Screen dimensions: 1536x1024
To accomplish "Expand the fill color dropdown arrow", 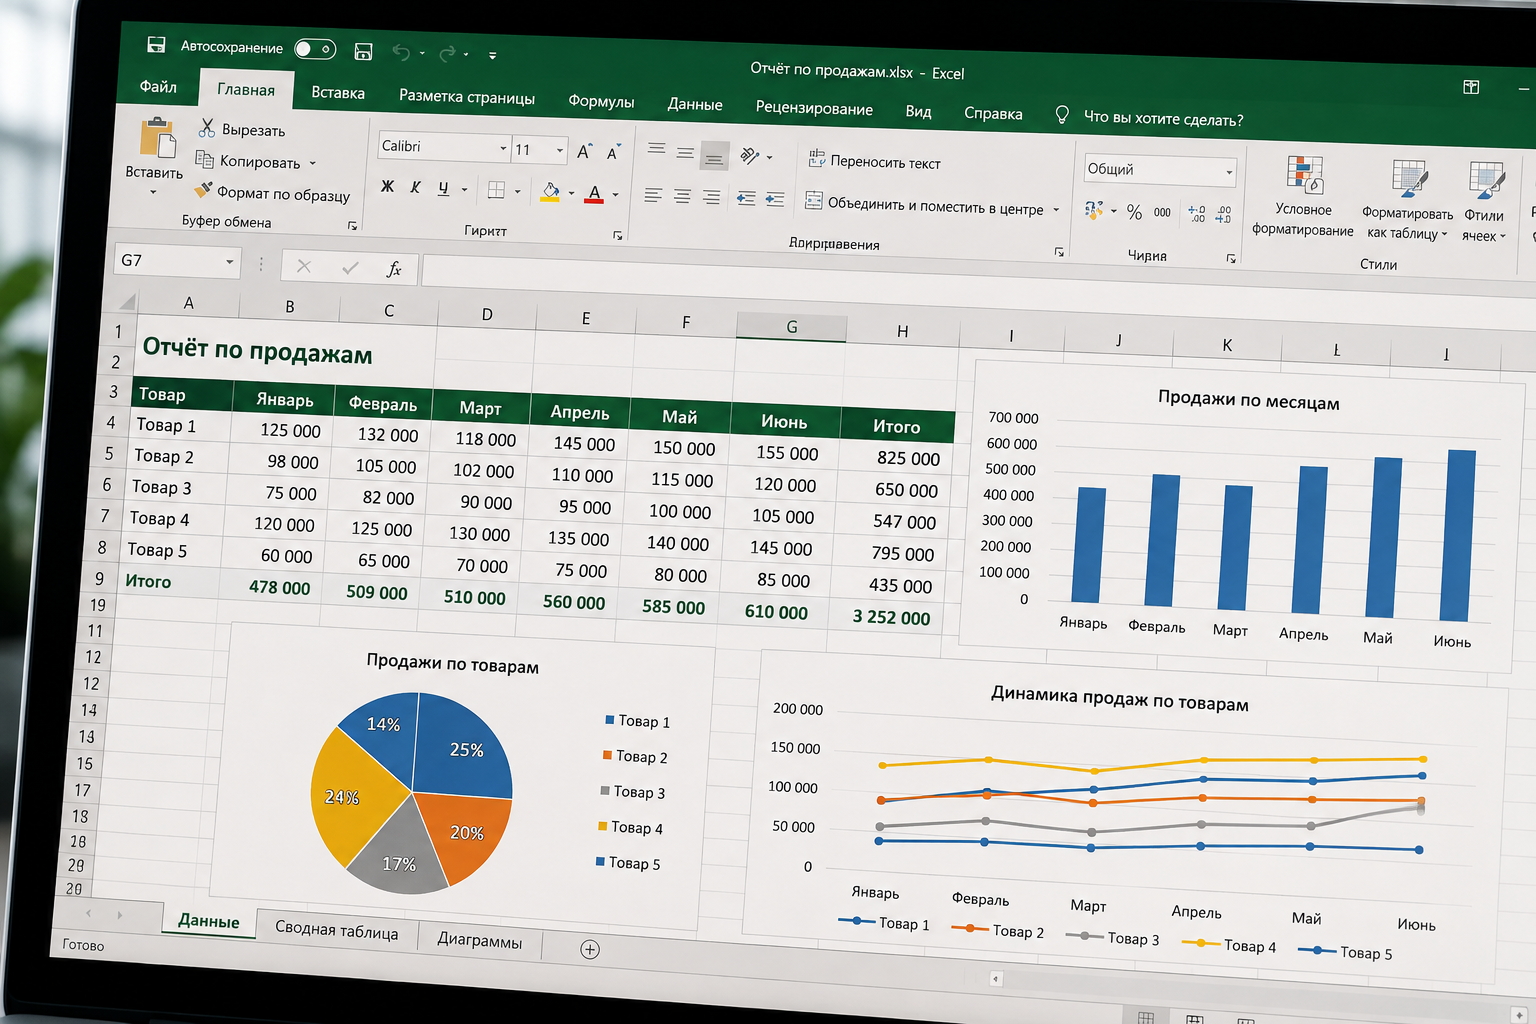I will point(571,193).
